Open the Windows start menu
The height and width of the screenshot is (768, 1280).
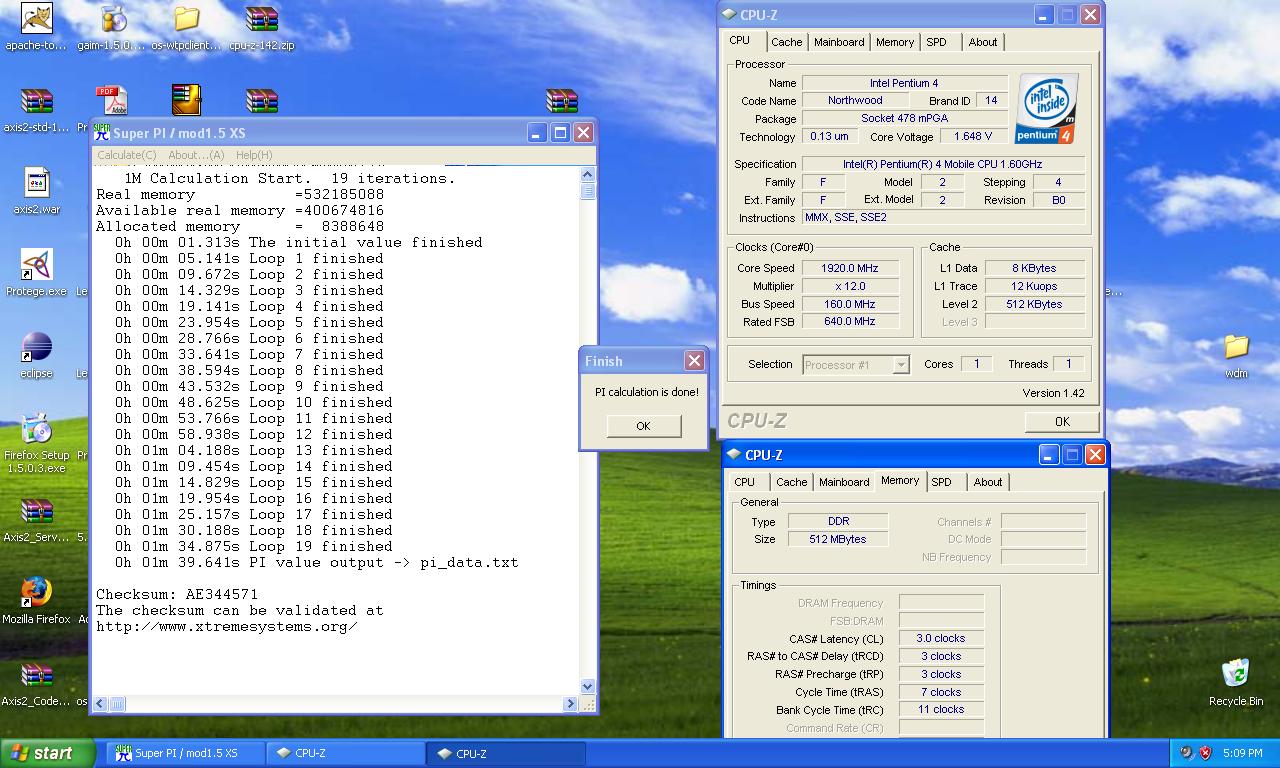(47, 753)
